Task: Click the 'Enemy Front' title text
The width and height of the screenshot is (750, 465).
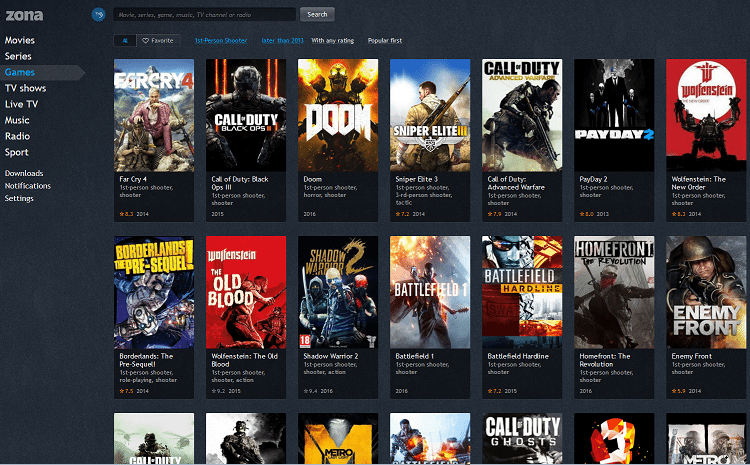Action: [692, 356]
